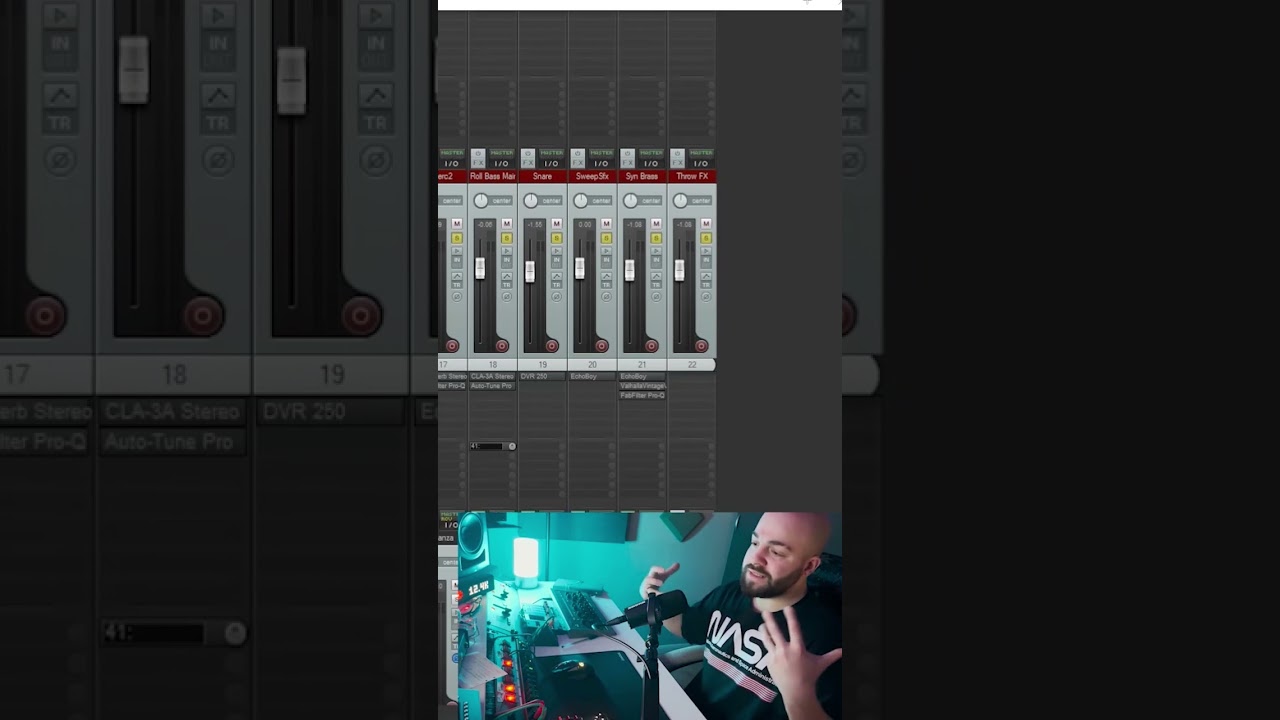This screenshot has height=720, width=1280.
Task: Open the envelope button on the Snare track
Action: coord(557,275)
